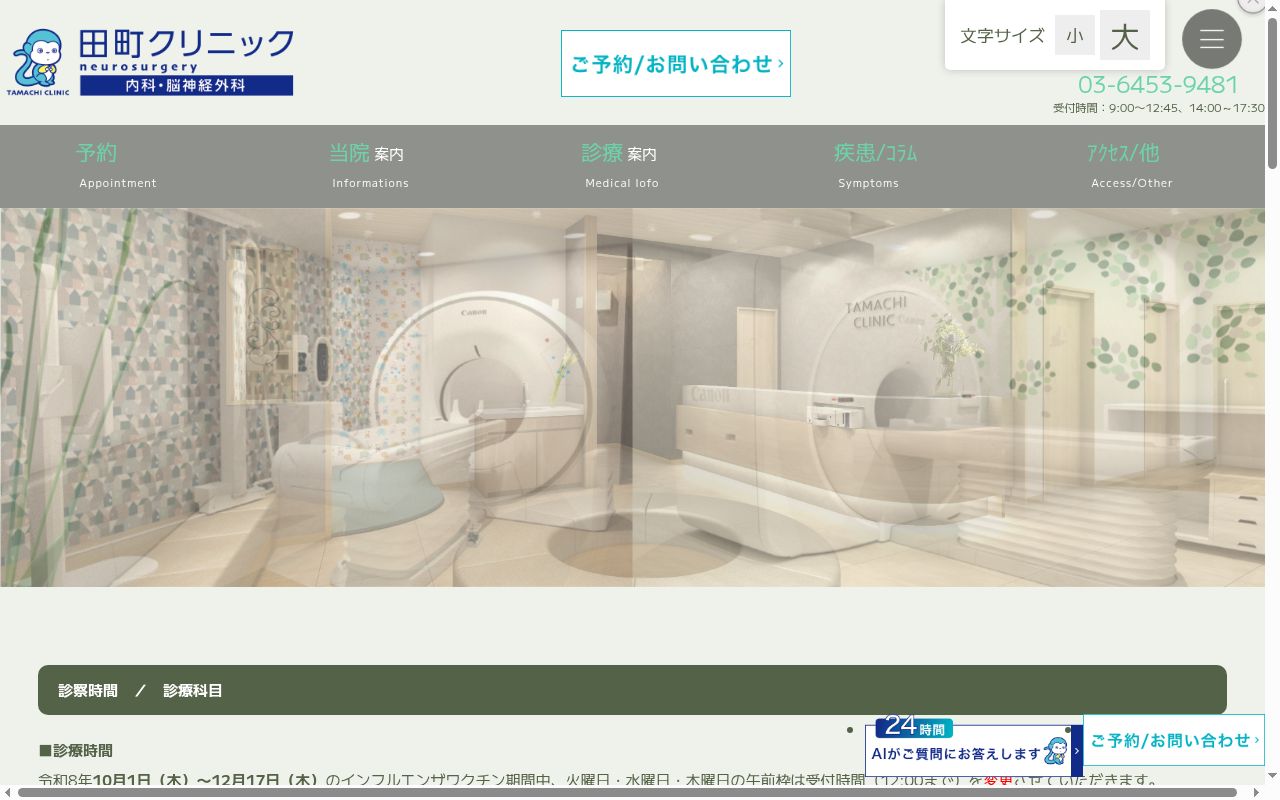Click the 受付時間 hours text
This screenshot has width=1280, height=800.
tap(1158, 108)
